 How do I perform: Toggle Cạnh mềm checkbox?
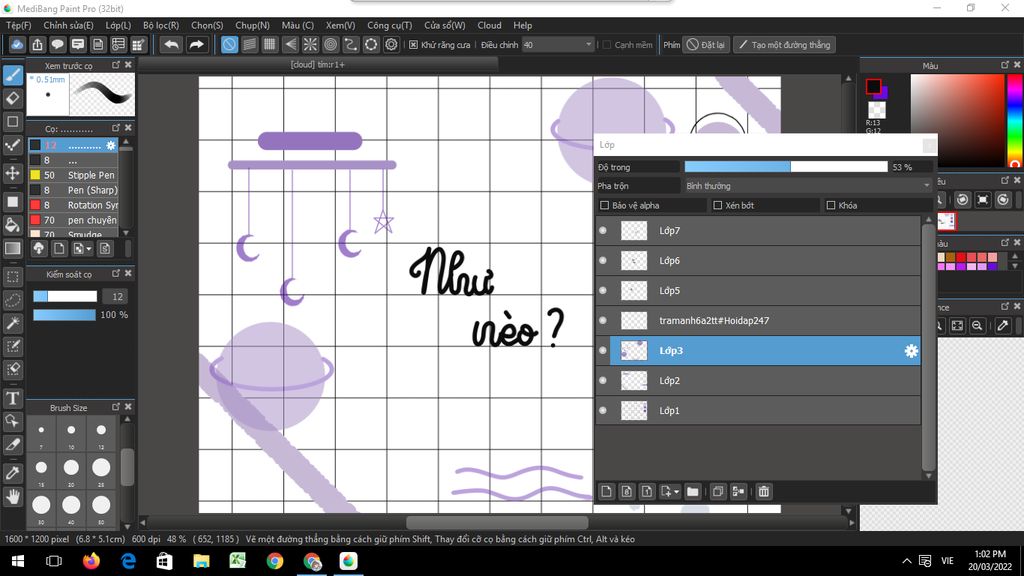pyautogui.click(x=607, y=44)
